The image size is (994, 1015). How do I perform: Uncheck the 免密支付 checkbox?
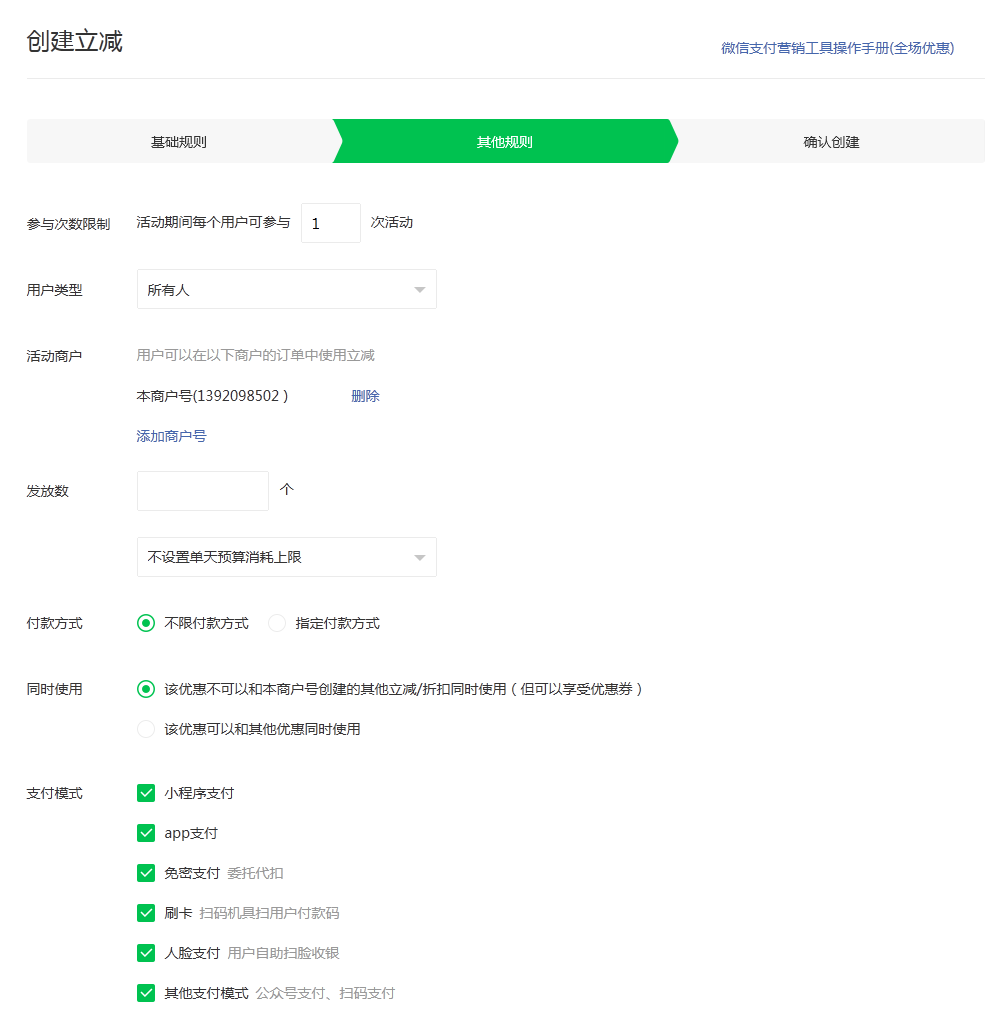(x=146, y=873)
